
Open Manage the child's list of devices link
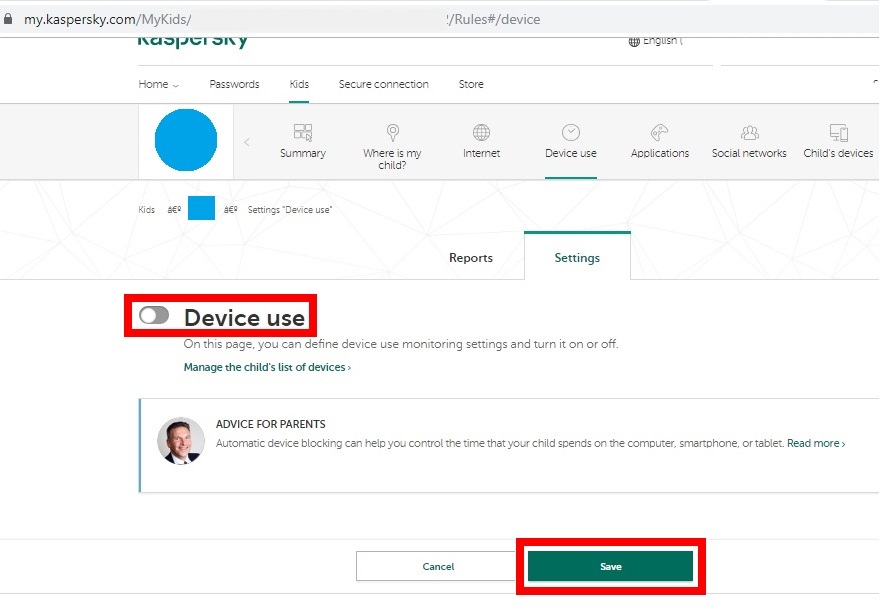(x=267, y=367)
